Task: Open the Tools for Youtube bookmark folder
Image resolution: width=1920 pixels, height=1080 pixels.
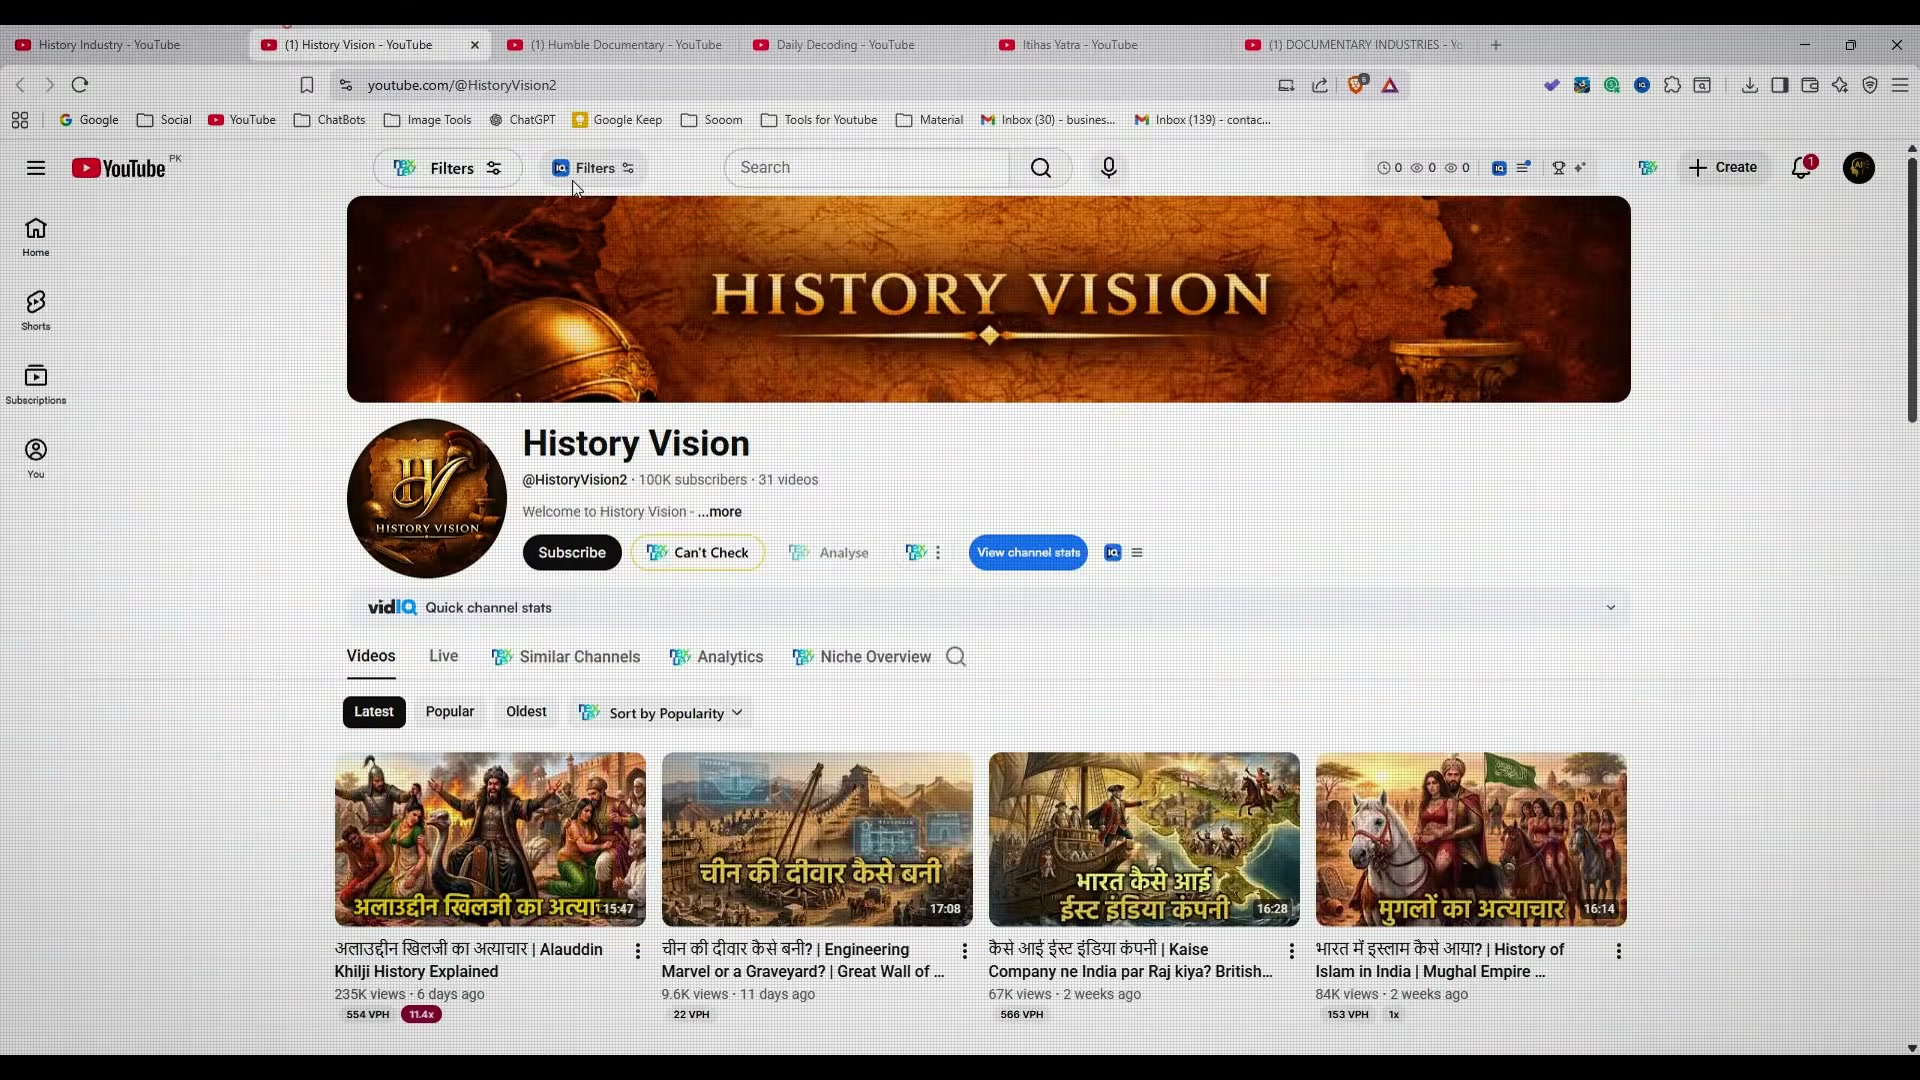Action: click(819, 120)
